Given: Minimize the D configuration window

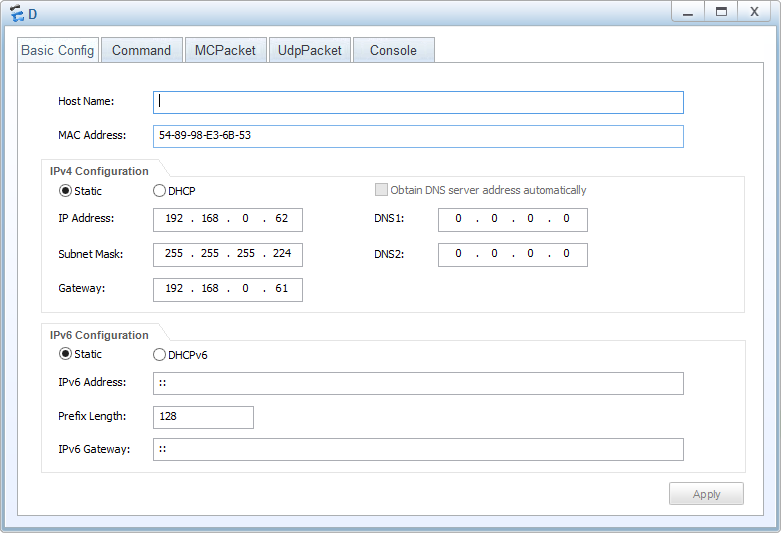Looking at the screenshot, I should click(x=688, y=11).
